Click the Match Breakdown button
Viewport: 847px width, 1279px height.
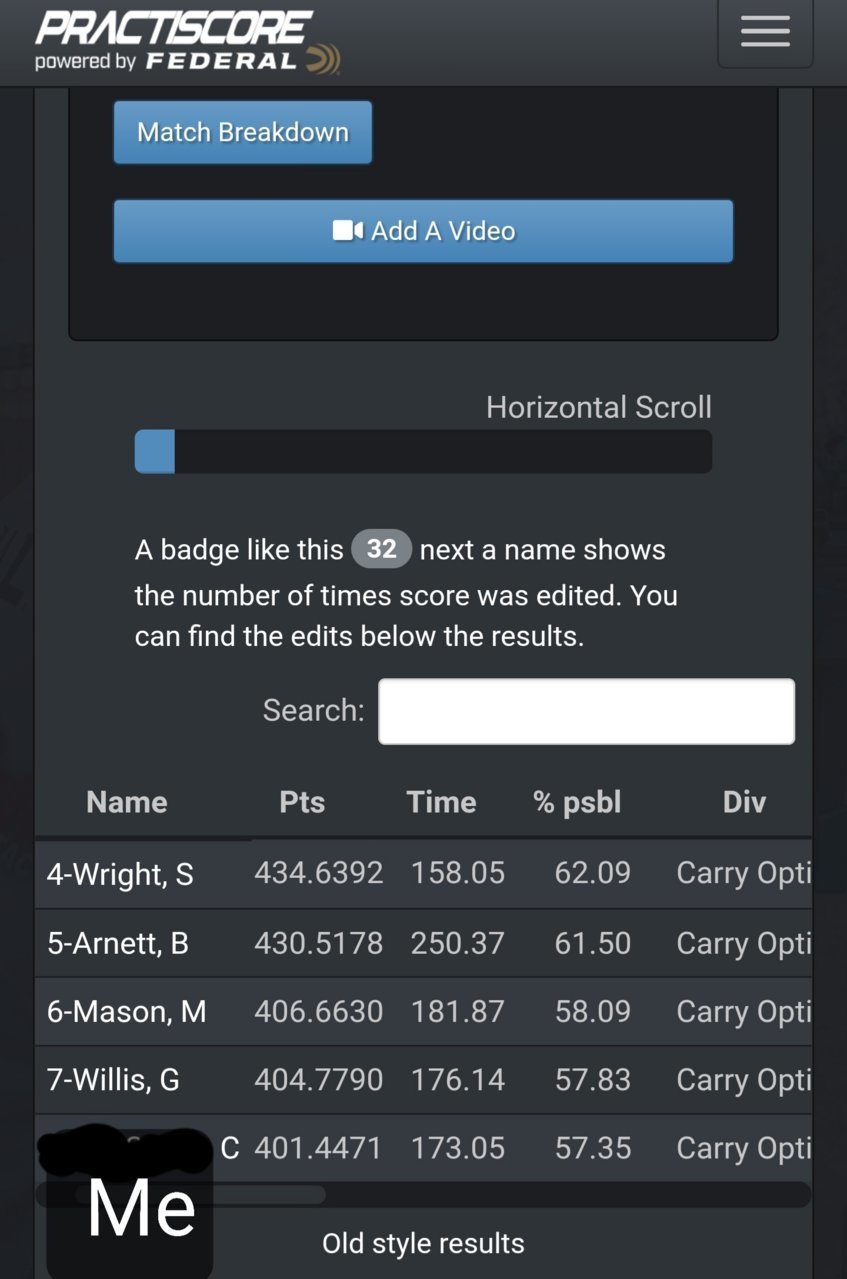(x=243, y=132)
